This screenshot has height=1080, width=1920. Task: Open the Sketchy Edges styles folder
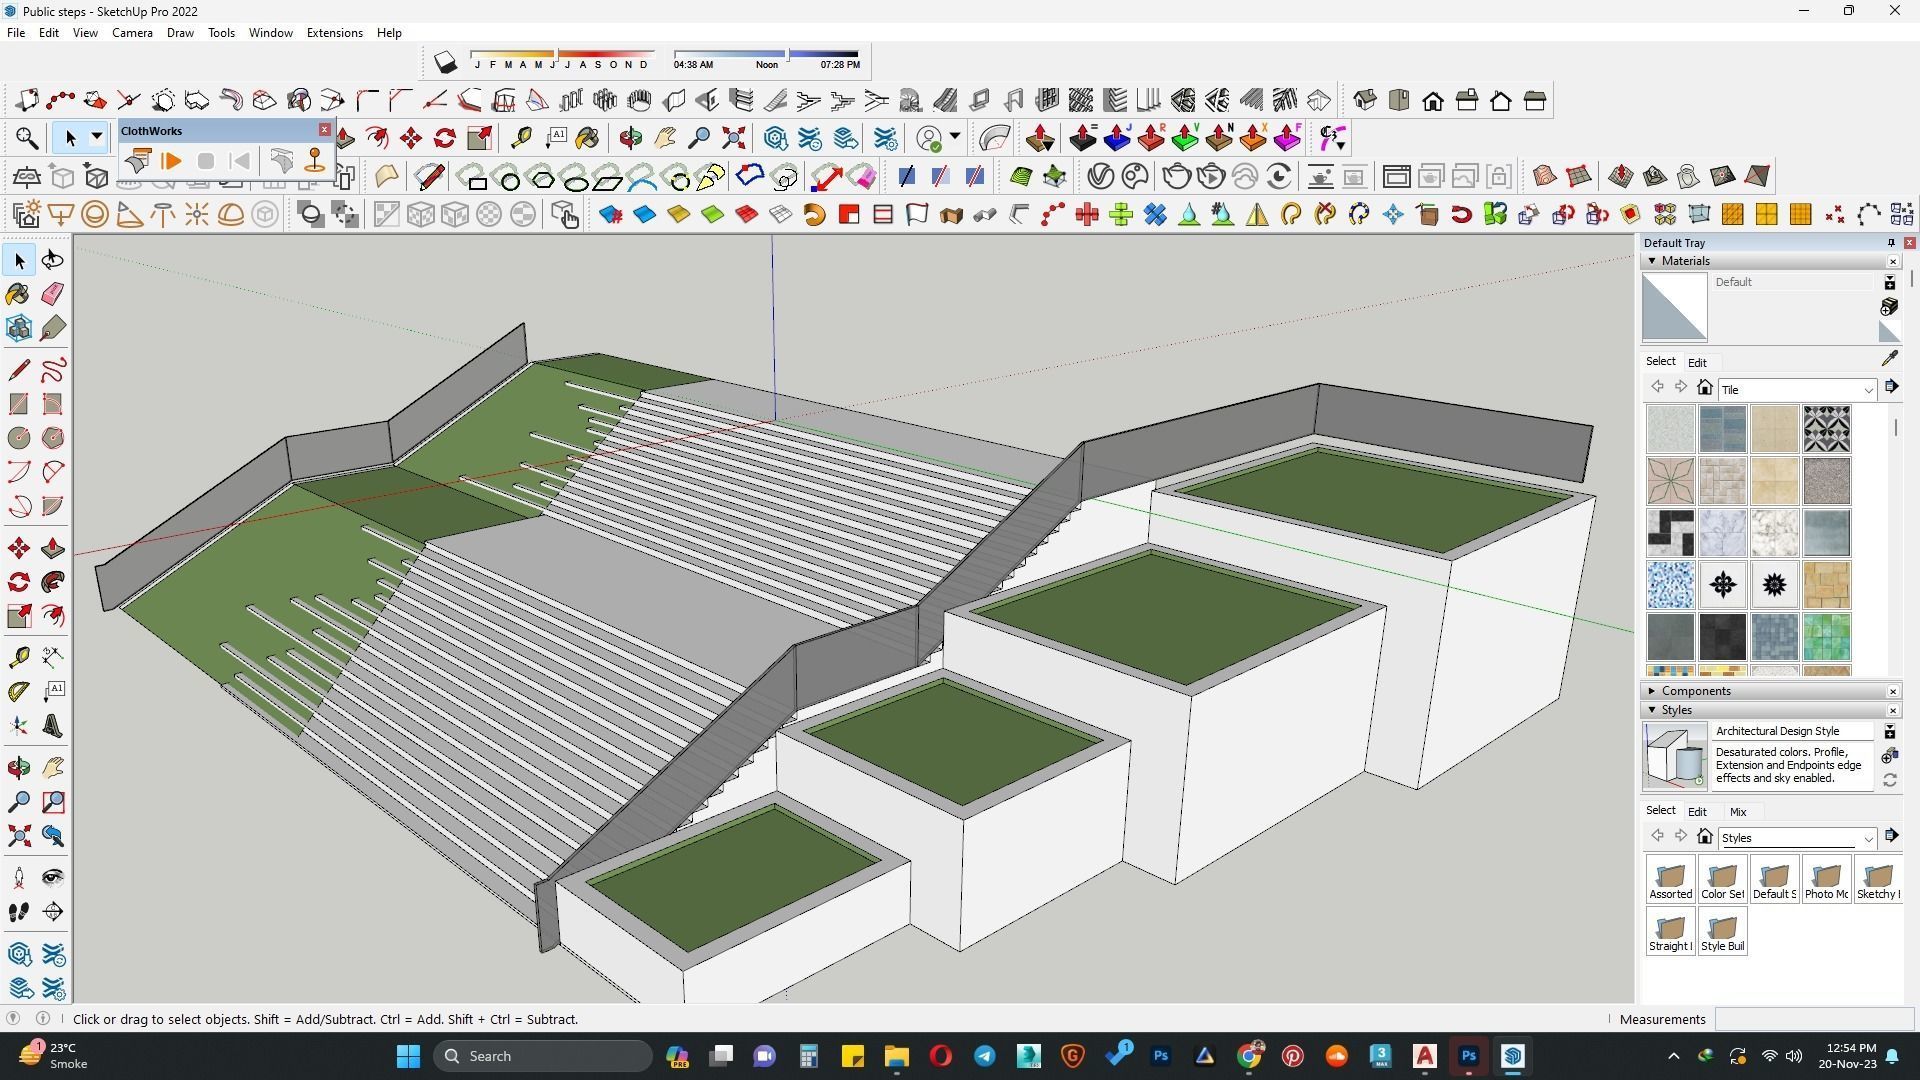[1878, 880]
